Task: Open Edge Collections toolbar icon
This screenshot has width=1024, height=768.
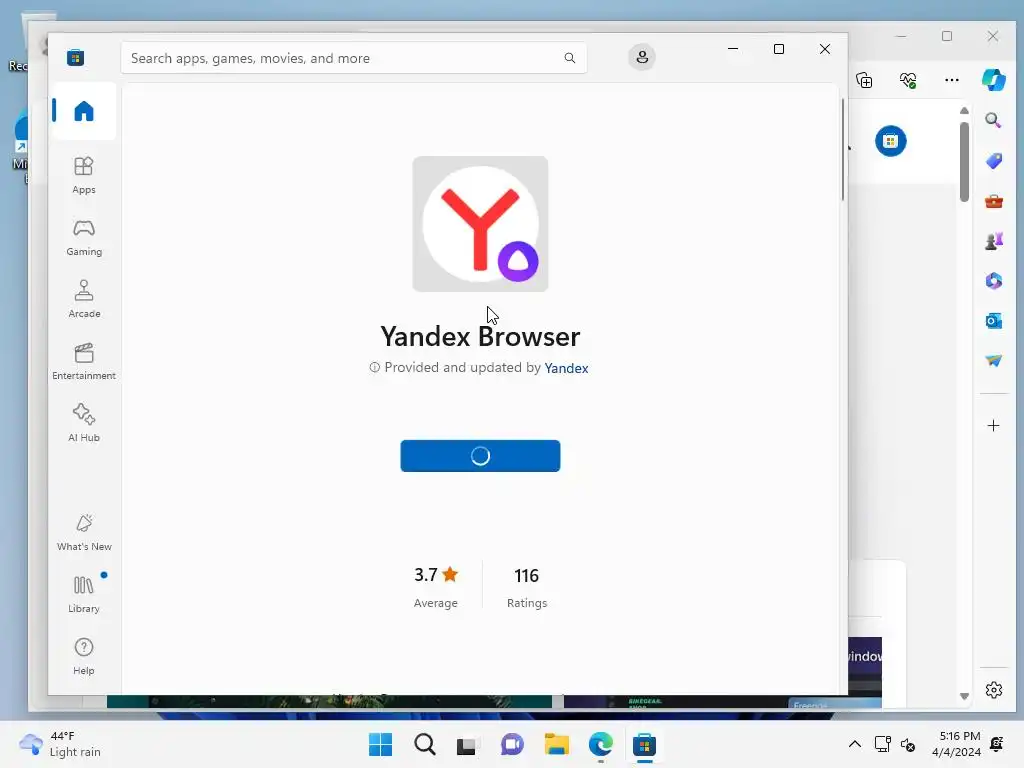Action: pyautogui.click(x=864, y=80)
